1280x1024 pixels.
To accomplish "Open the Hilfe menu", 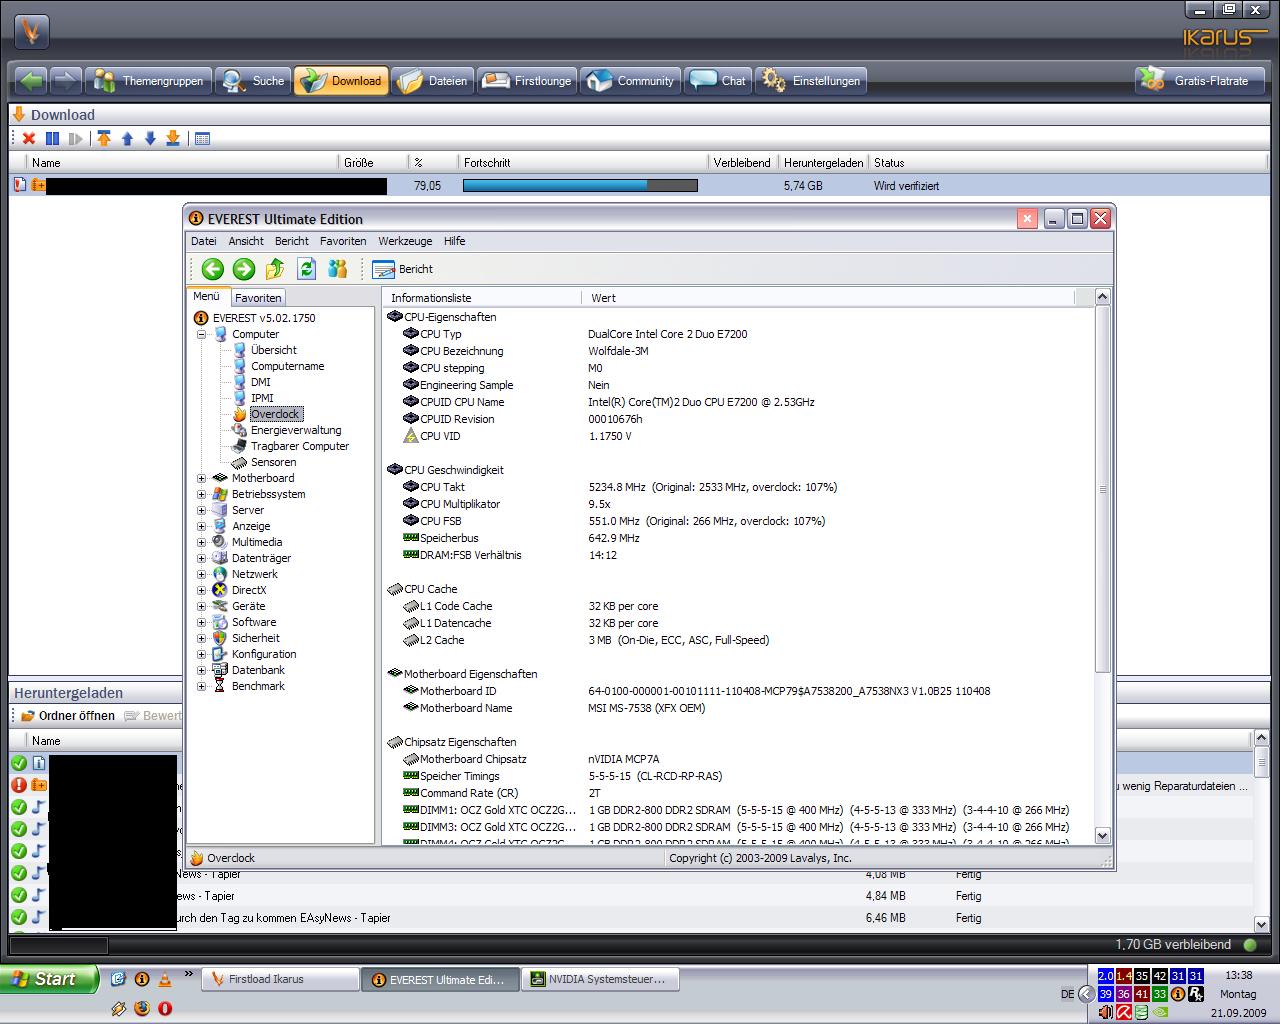I will [455, 241].
